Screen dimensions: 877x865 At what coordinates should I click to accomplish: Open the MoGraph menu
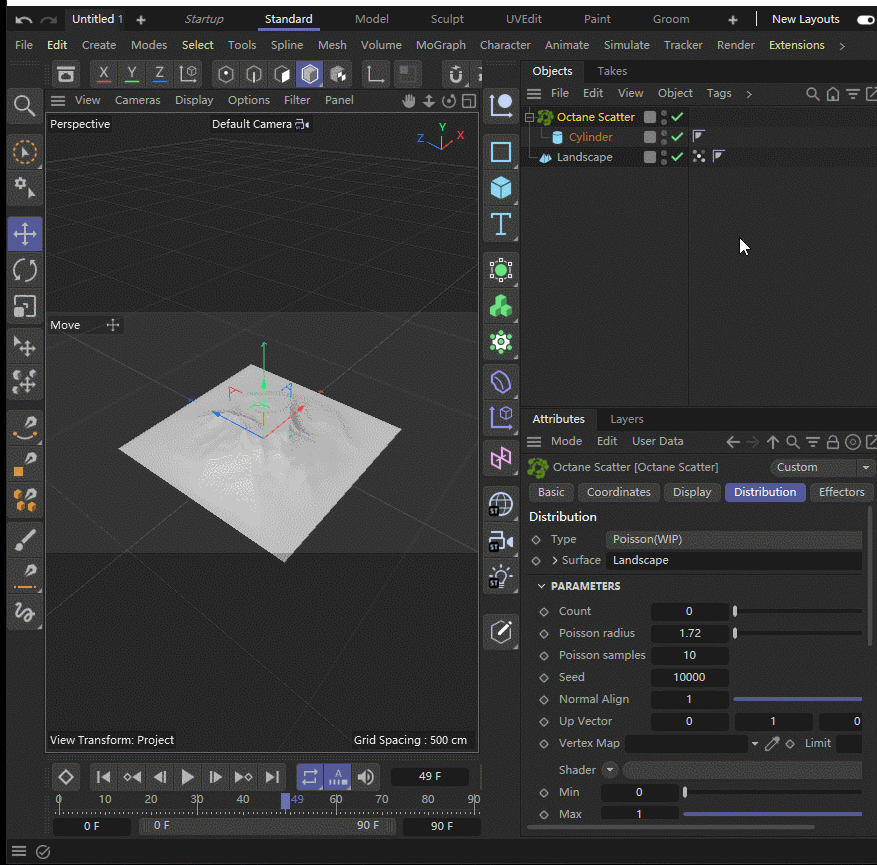[440, 45]
